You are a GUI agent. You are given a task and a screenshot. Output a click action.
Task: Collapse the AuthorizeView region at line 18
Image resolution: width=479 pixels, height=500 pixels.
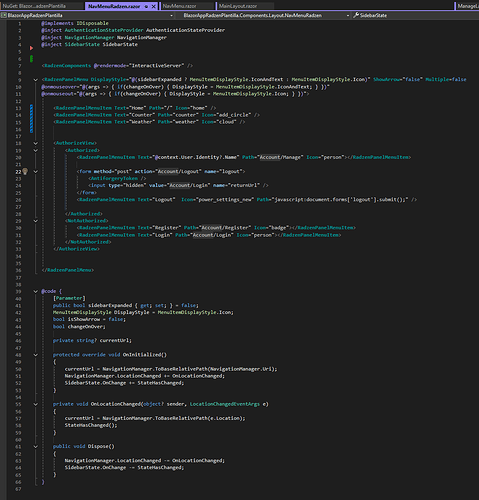click(36, 143)
